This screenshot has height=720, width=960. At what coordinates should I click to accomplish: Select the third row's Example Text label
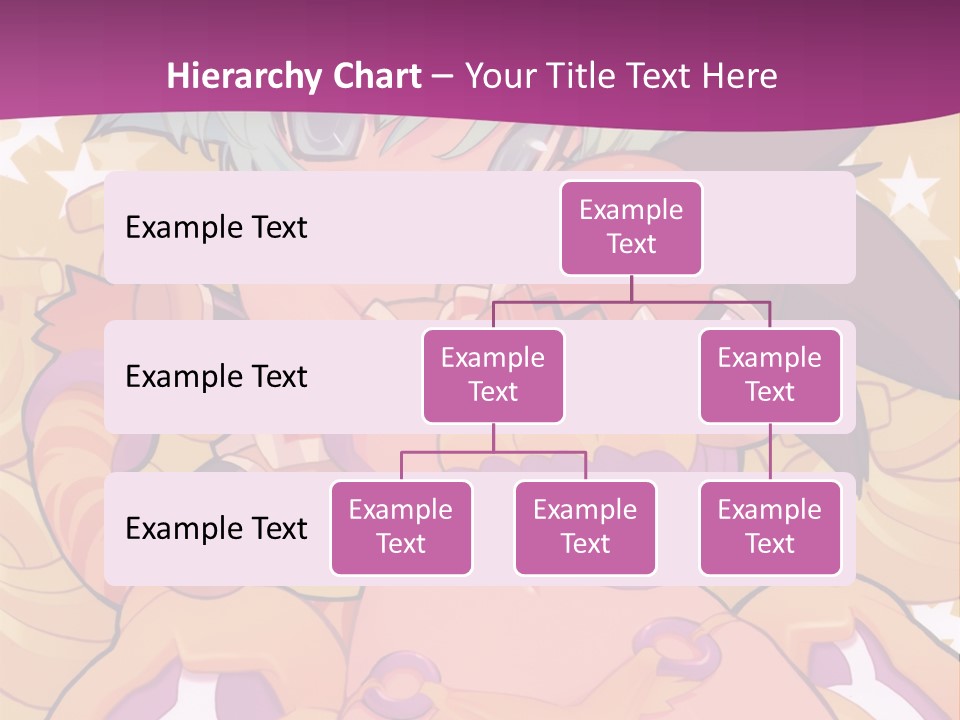pyautogui.click(x=216, y=528)
